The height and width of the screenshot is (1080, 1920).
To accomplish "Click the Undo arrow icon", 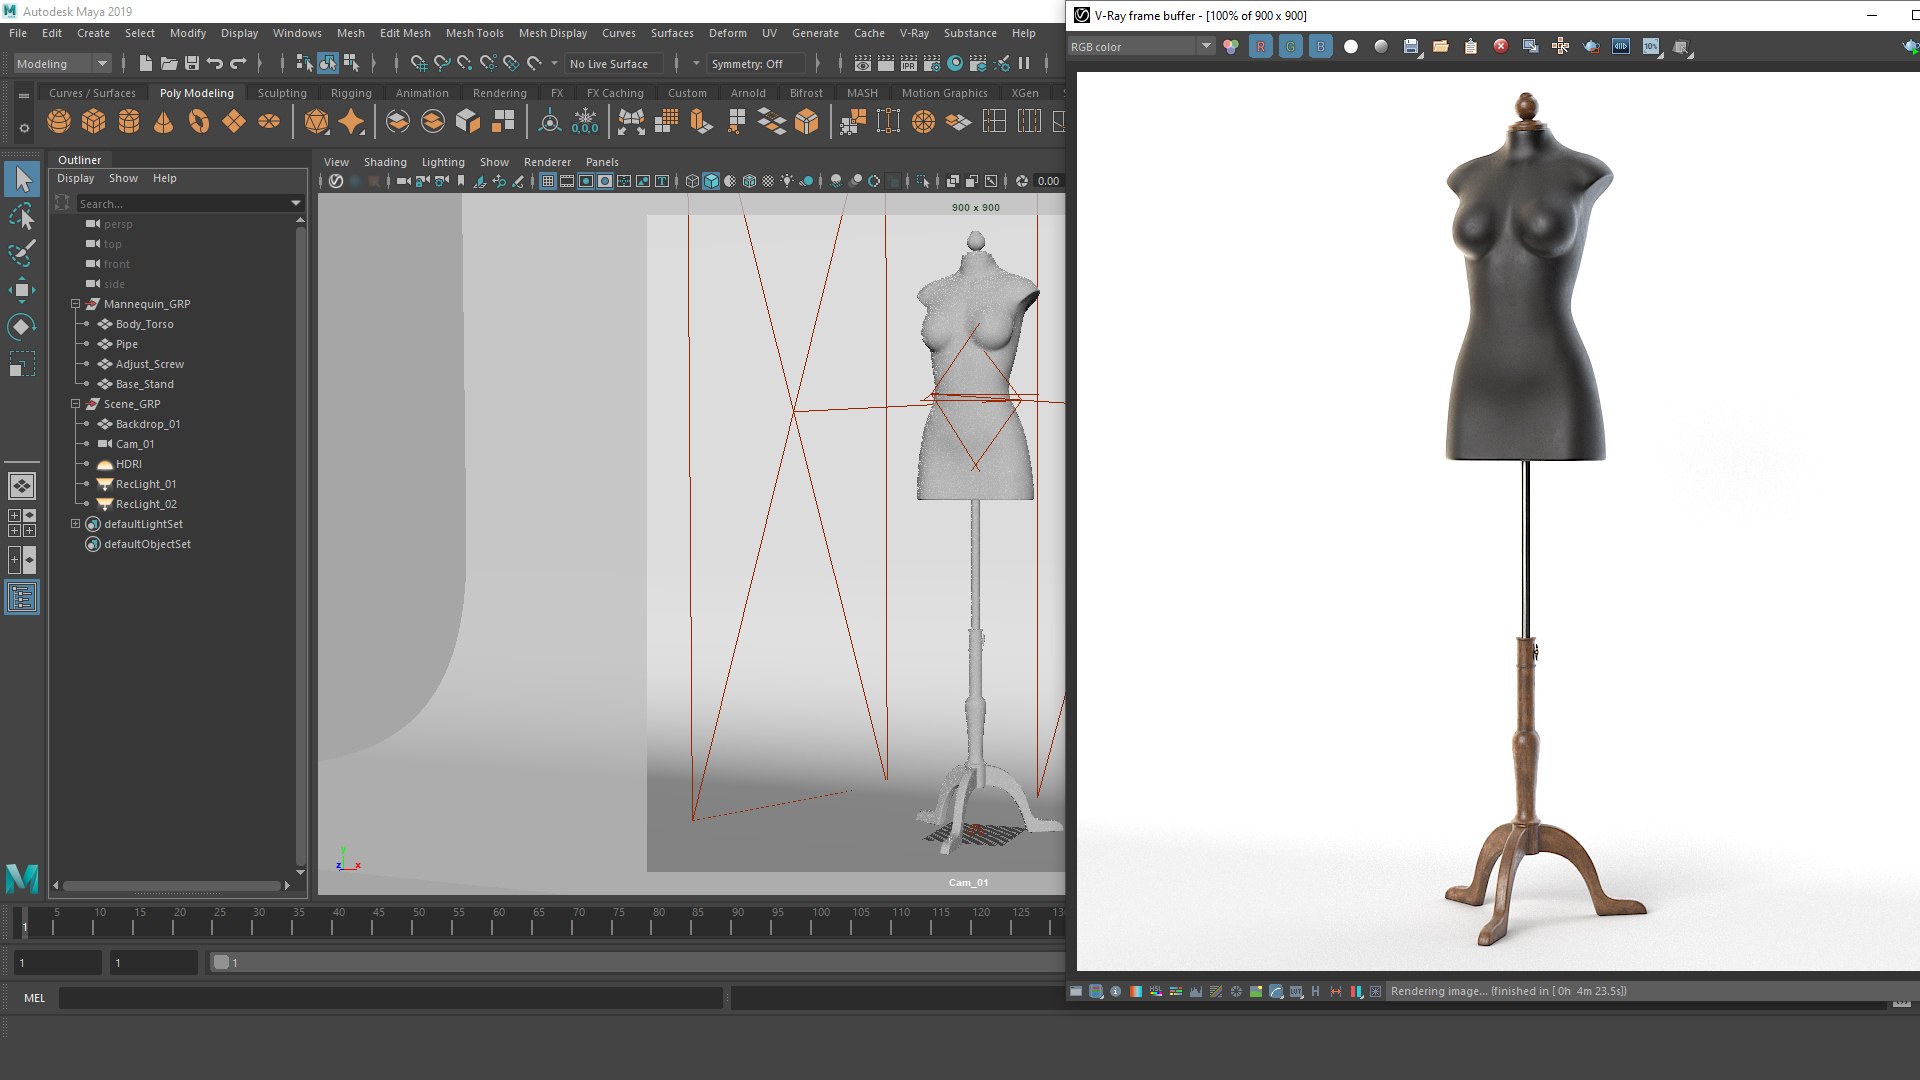I will point(214,63).
